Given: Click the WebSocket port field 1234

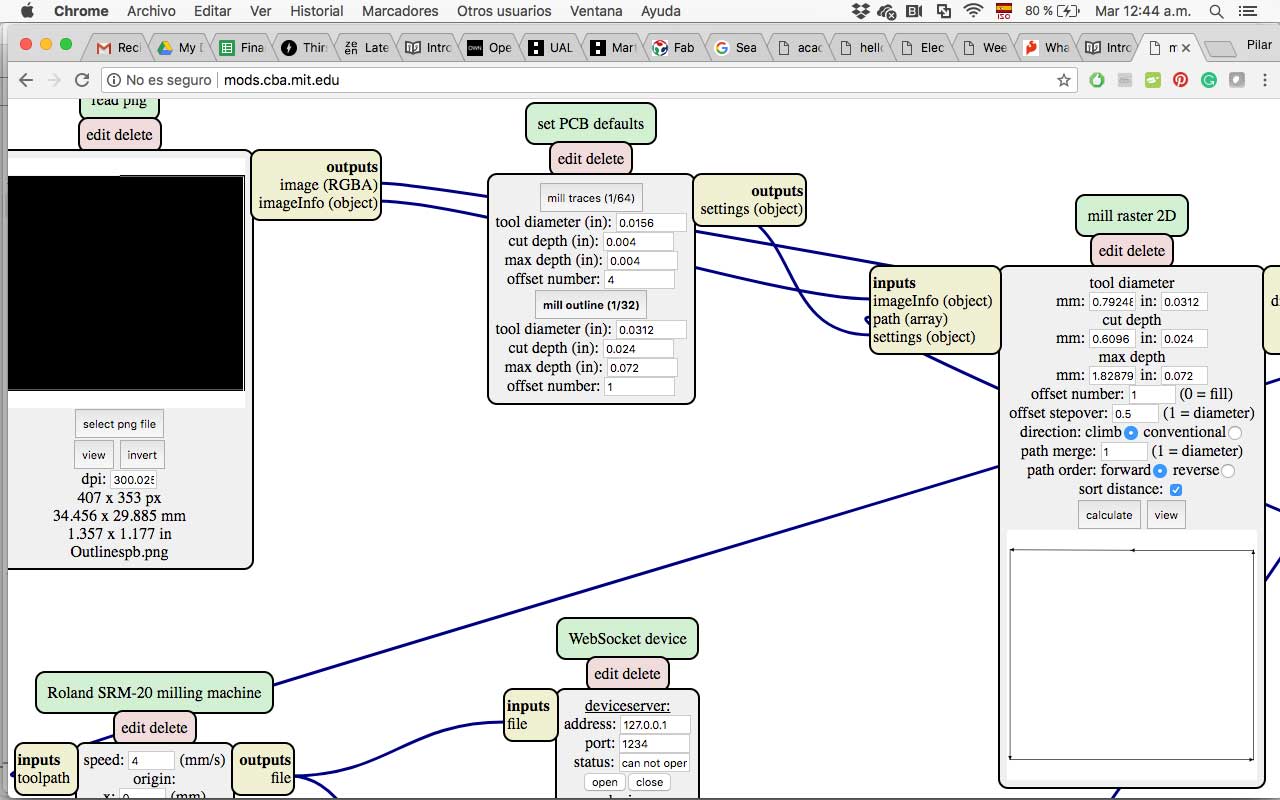Looking at the screenshot, I should point(655,744).
